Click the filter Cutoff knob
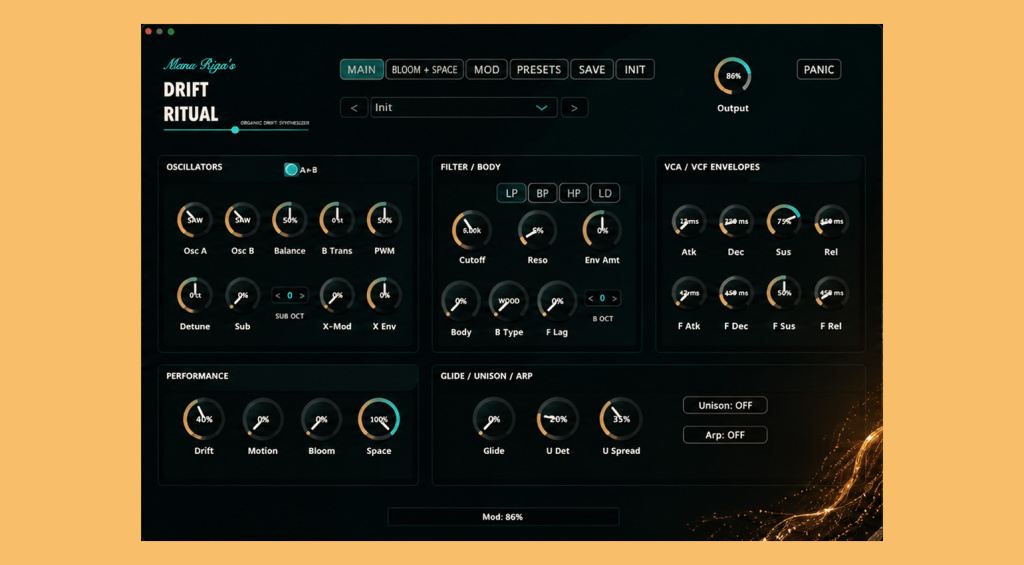The width and height of the screenshot is (1024, 565). point(472,231)
